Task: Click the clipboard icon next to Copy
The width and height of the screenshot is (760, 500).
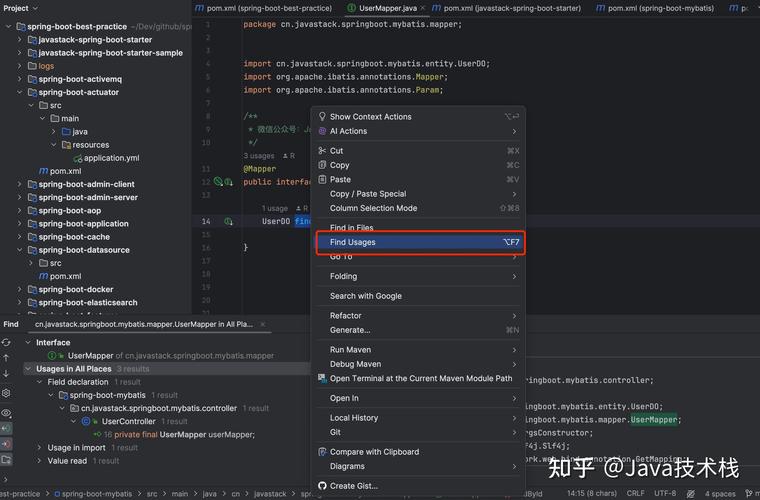Action: tap(322, 165)
